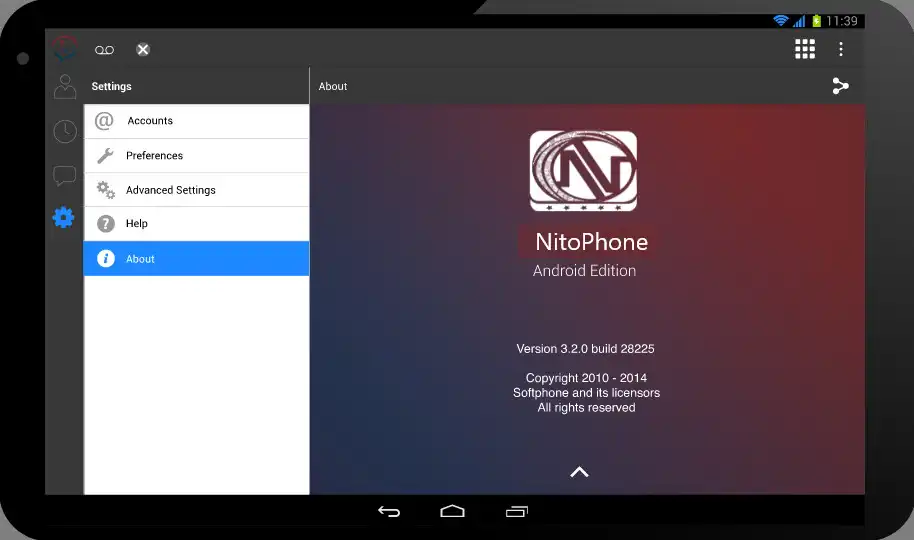Click the question mark icon beside Help
This screenshot has height=540, width=914.
click(x=106, y=224)
